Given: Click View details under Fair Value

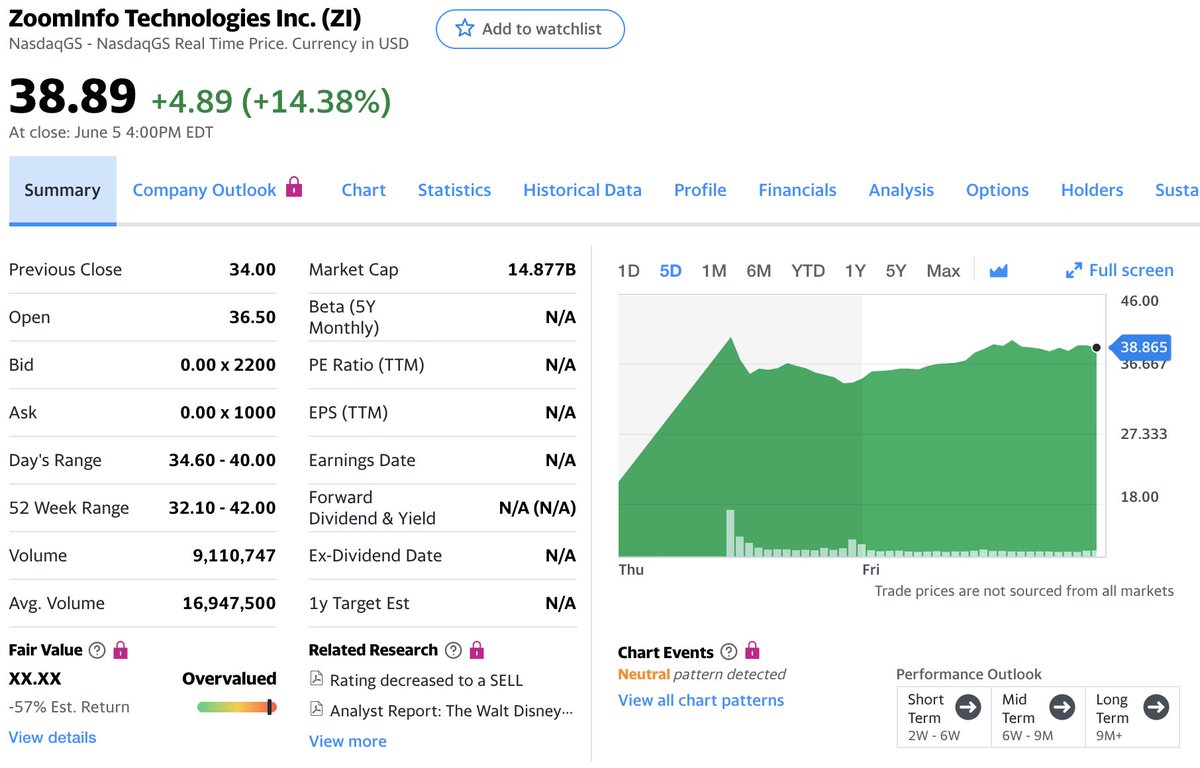Looking at the screenshot, I should pos(53,737).
